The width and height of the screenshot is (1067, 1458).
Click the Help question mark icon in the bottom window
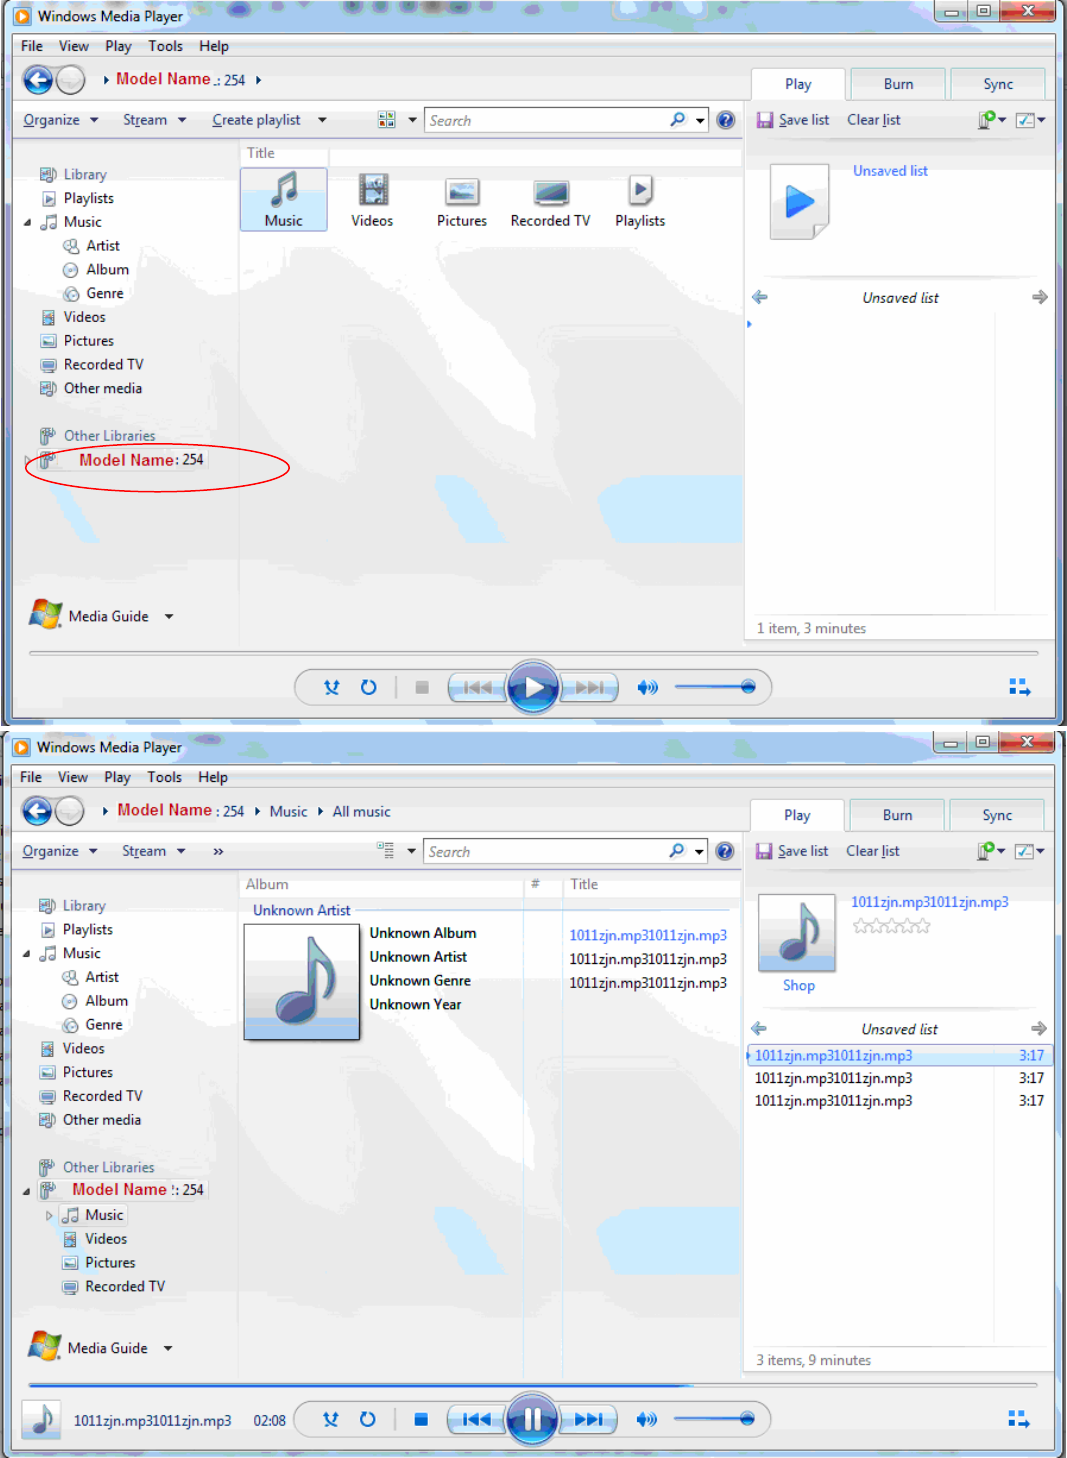[725, 851]
